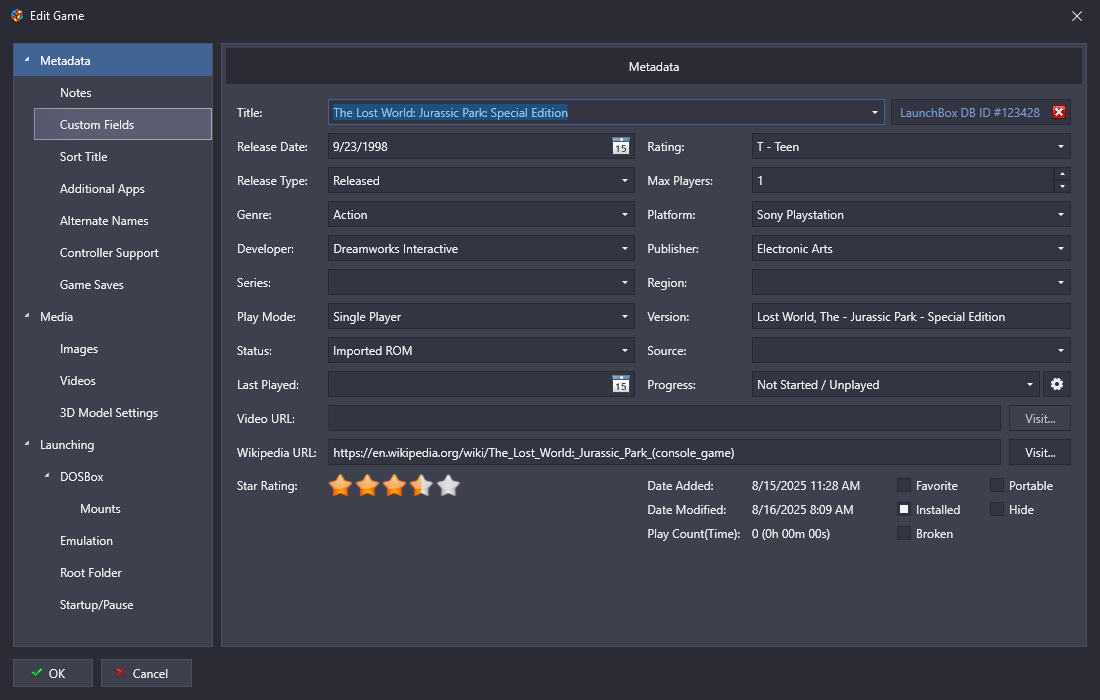Screen dimensions: 1100x700
Task: Open the Genre dropdown
Action: pos(481,215)
